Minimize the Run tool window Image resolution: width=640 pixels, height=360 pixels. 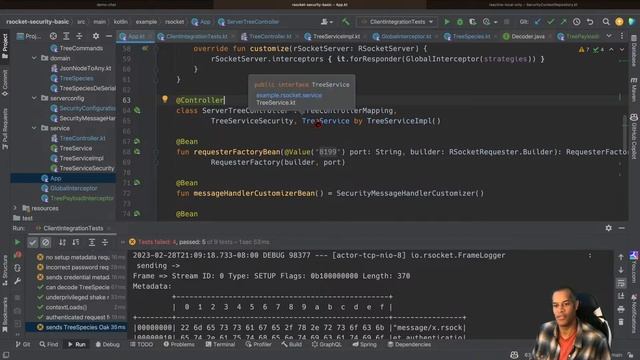point(621,228)
